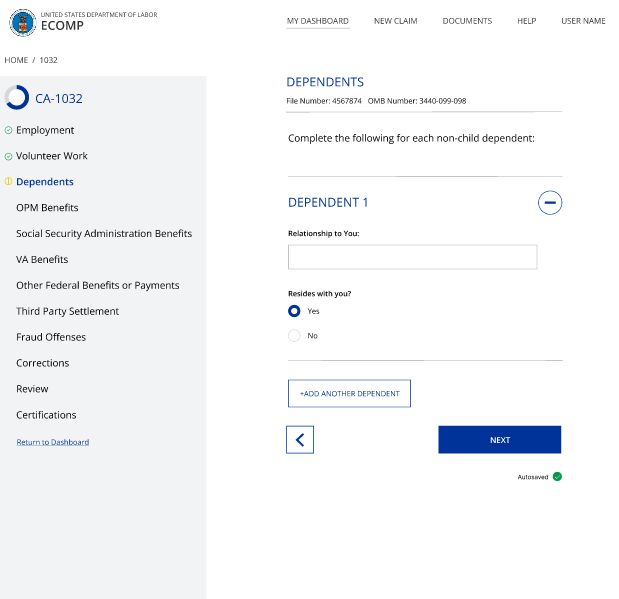Click the ECOMP header title text
The image size is (619, 599).
[62, 26]
